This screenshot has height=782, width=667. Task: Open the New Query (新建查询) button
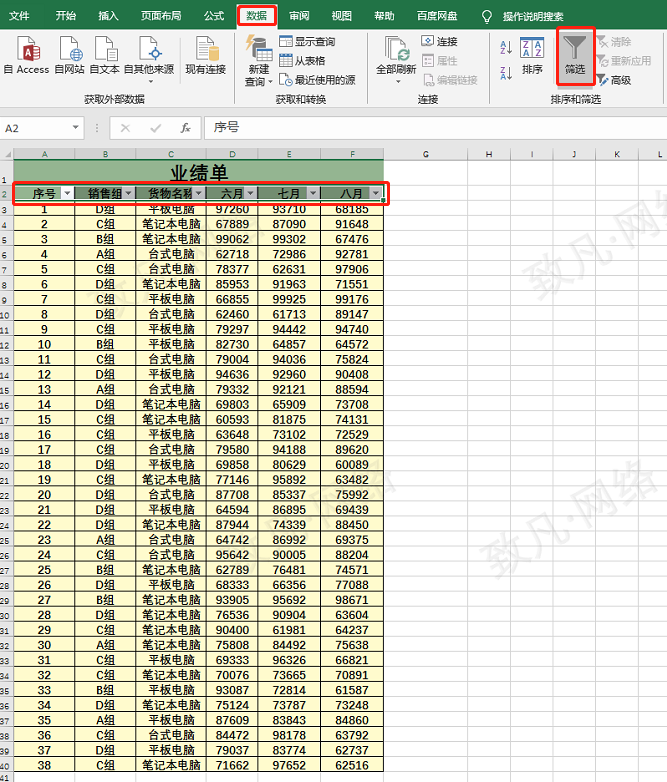point(258,61)
